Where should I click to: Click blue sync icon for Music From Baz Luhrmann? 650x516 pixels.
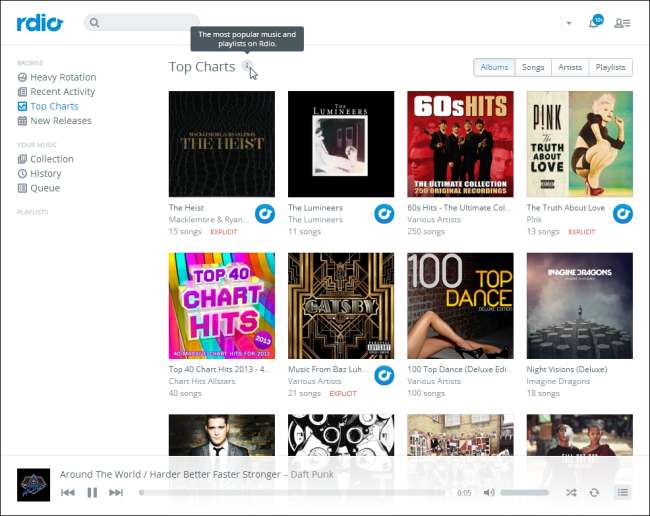(x=384, y=375)
